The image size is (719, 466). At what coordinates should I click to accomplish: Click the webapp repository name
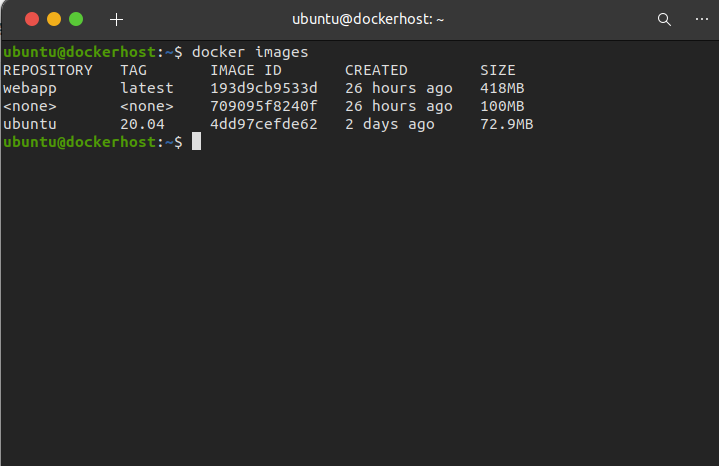click(x=30, y=88)
